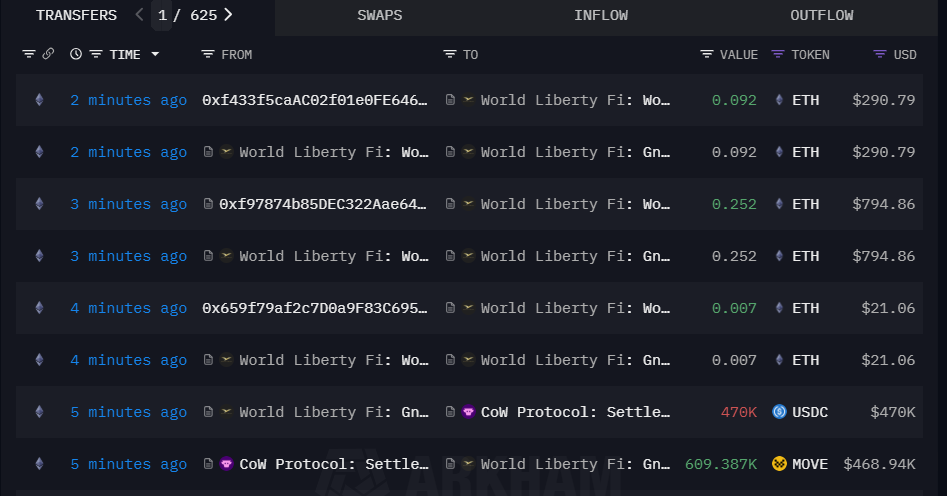
Task: Open address 0xf433f5caAC02f01e0FE646...
Action: [314, 100]
